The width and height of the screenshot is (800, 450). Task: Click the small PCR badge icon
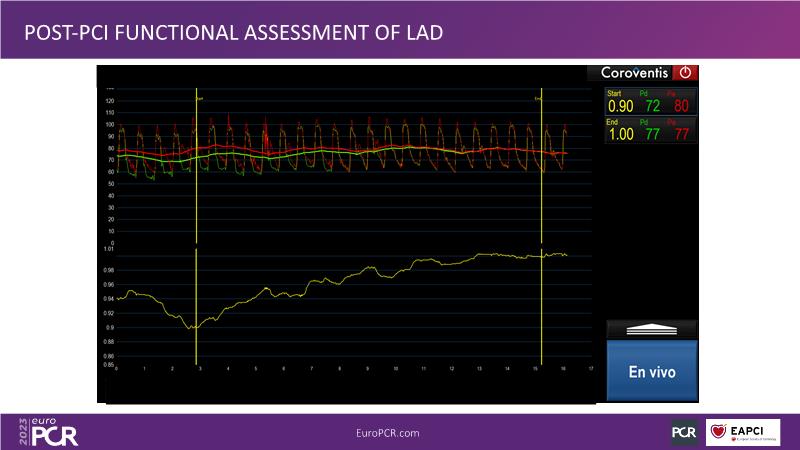pos(684,432)
